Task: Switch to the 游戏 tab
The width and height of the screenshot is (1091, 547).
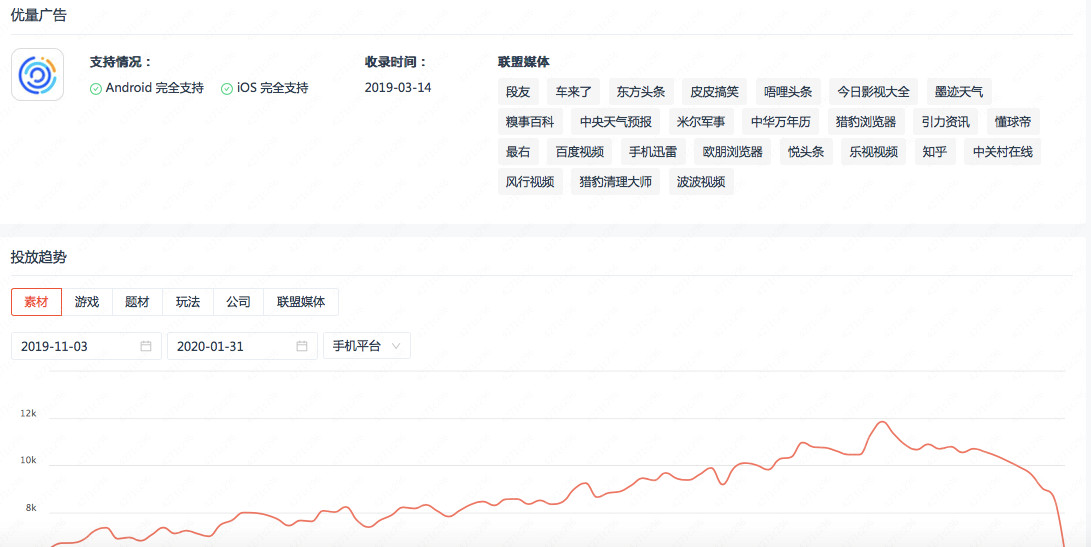Action: (x=87, y=302)
